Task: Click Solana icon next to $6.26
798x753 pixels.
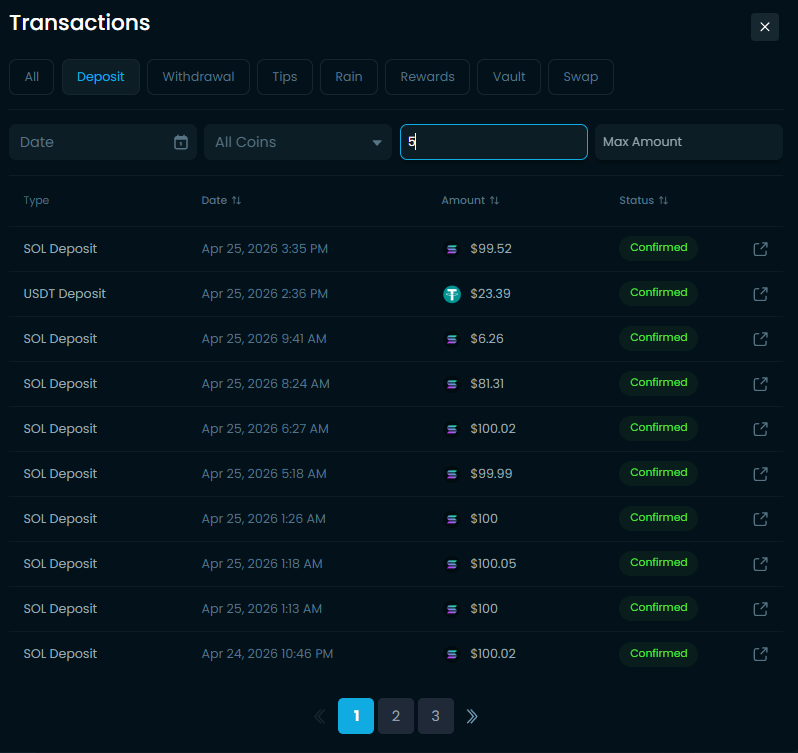Action: [x=452, y=339]
